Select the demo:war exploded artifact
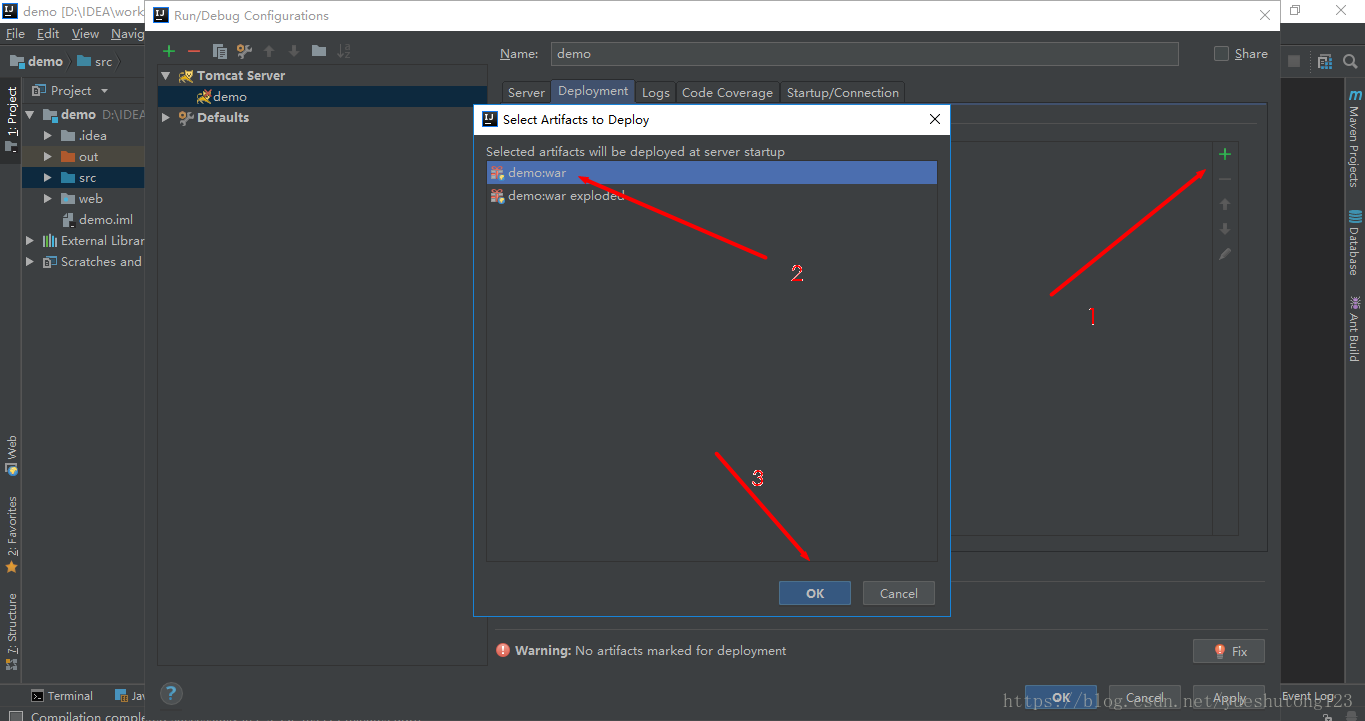The image size is (1365, 721). [x=712, y=196]
